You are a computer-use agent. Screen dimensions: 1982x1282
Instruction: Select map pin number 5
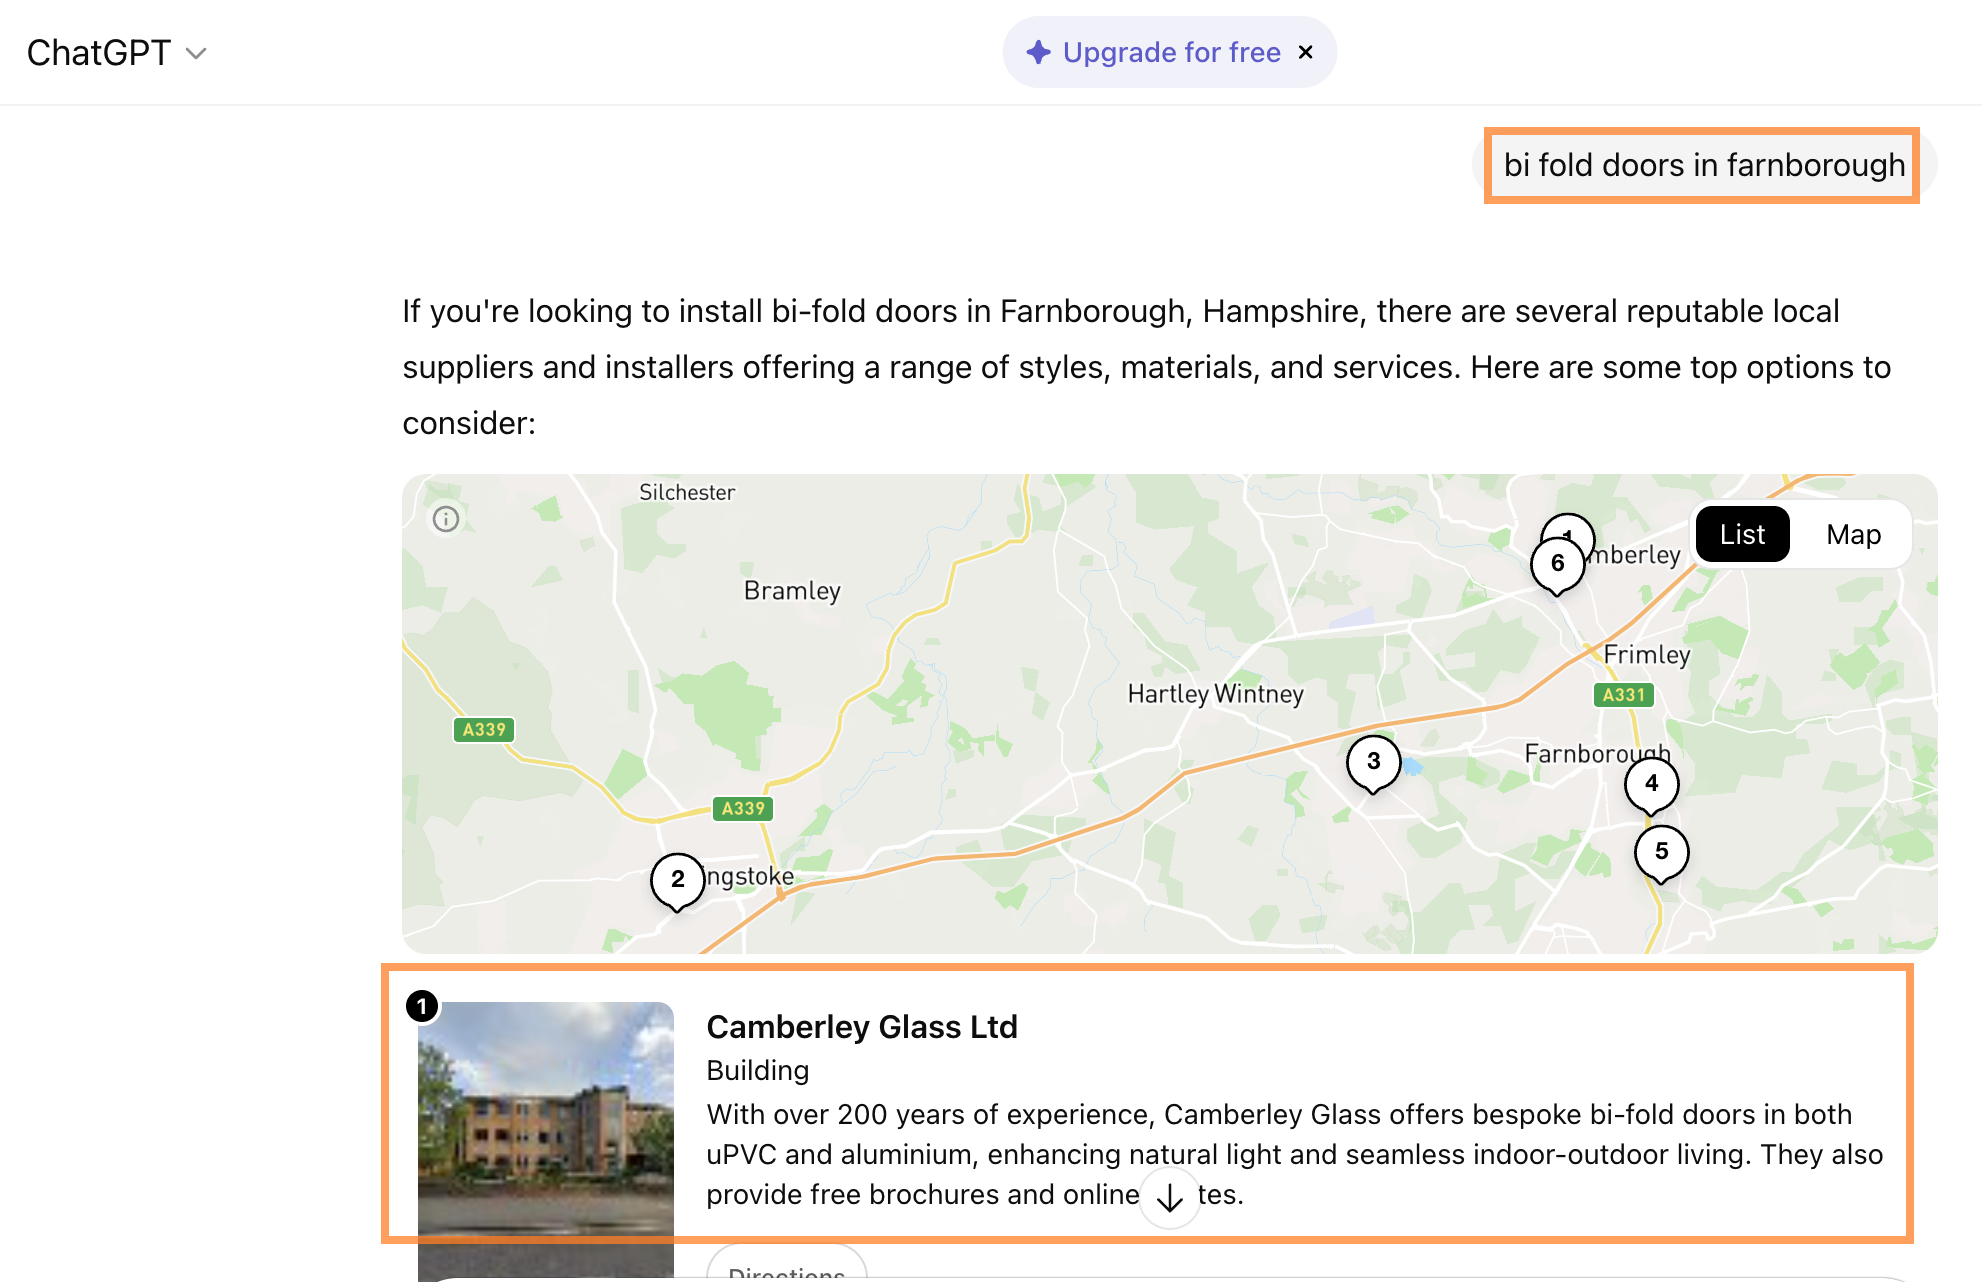pyautogui.click(x=1661, y=852)
